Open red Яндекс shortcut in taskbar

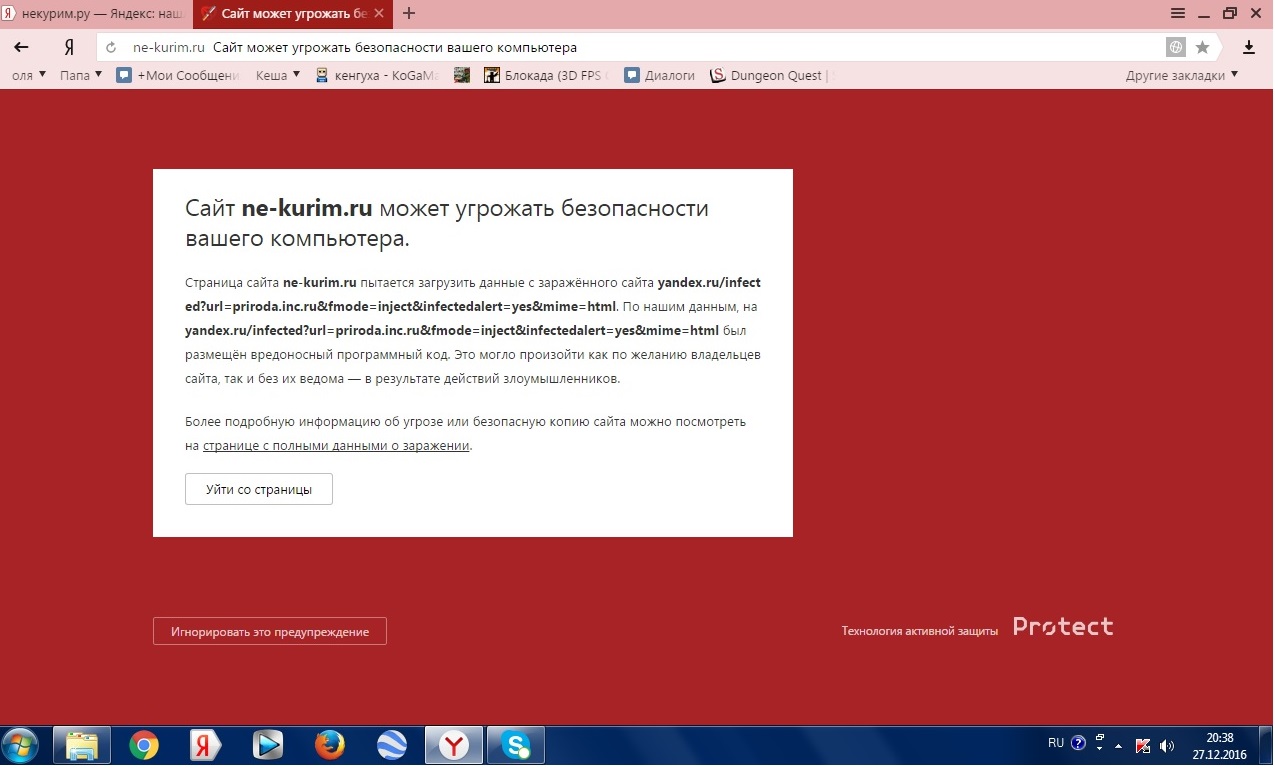(206, 746)
